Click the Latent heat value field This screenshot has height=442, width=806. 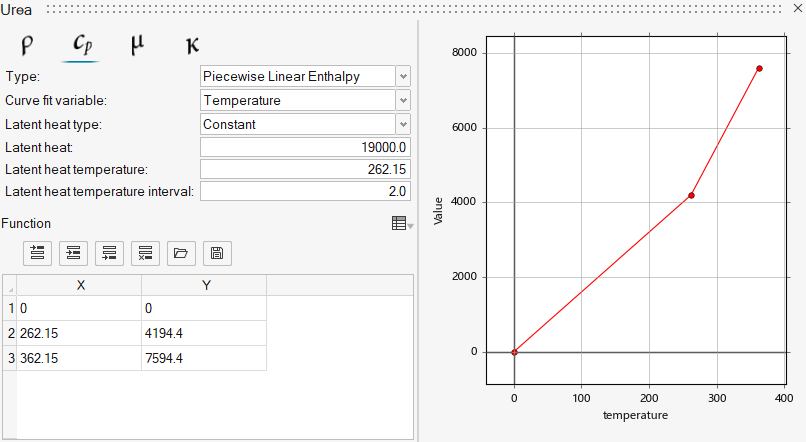(305, 147)
